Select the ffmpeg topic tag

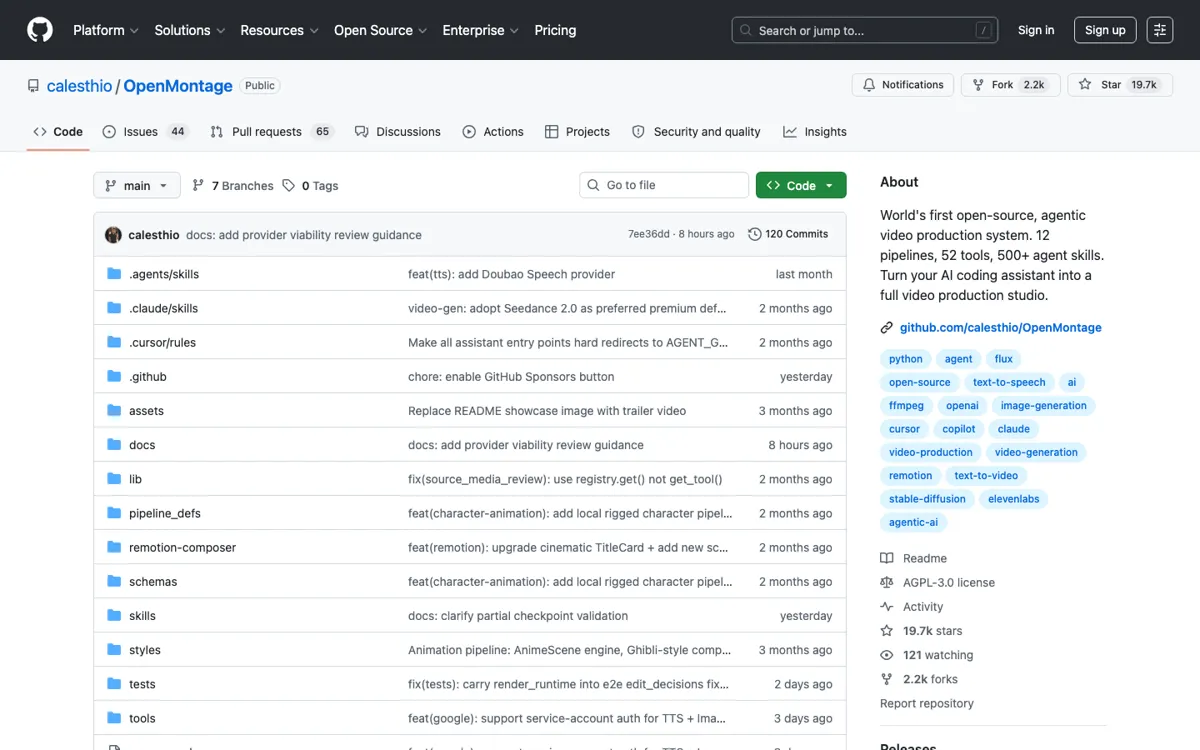coord(906,406)
